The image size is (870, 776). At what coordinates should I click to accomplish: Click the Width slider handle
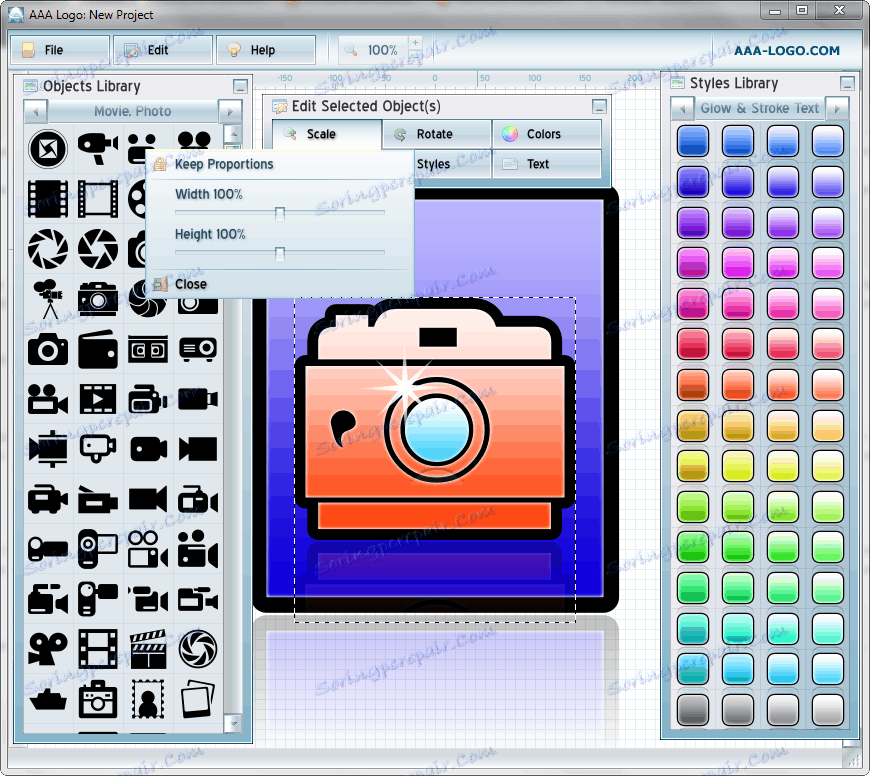[x=280, y=214]
